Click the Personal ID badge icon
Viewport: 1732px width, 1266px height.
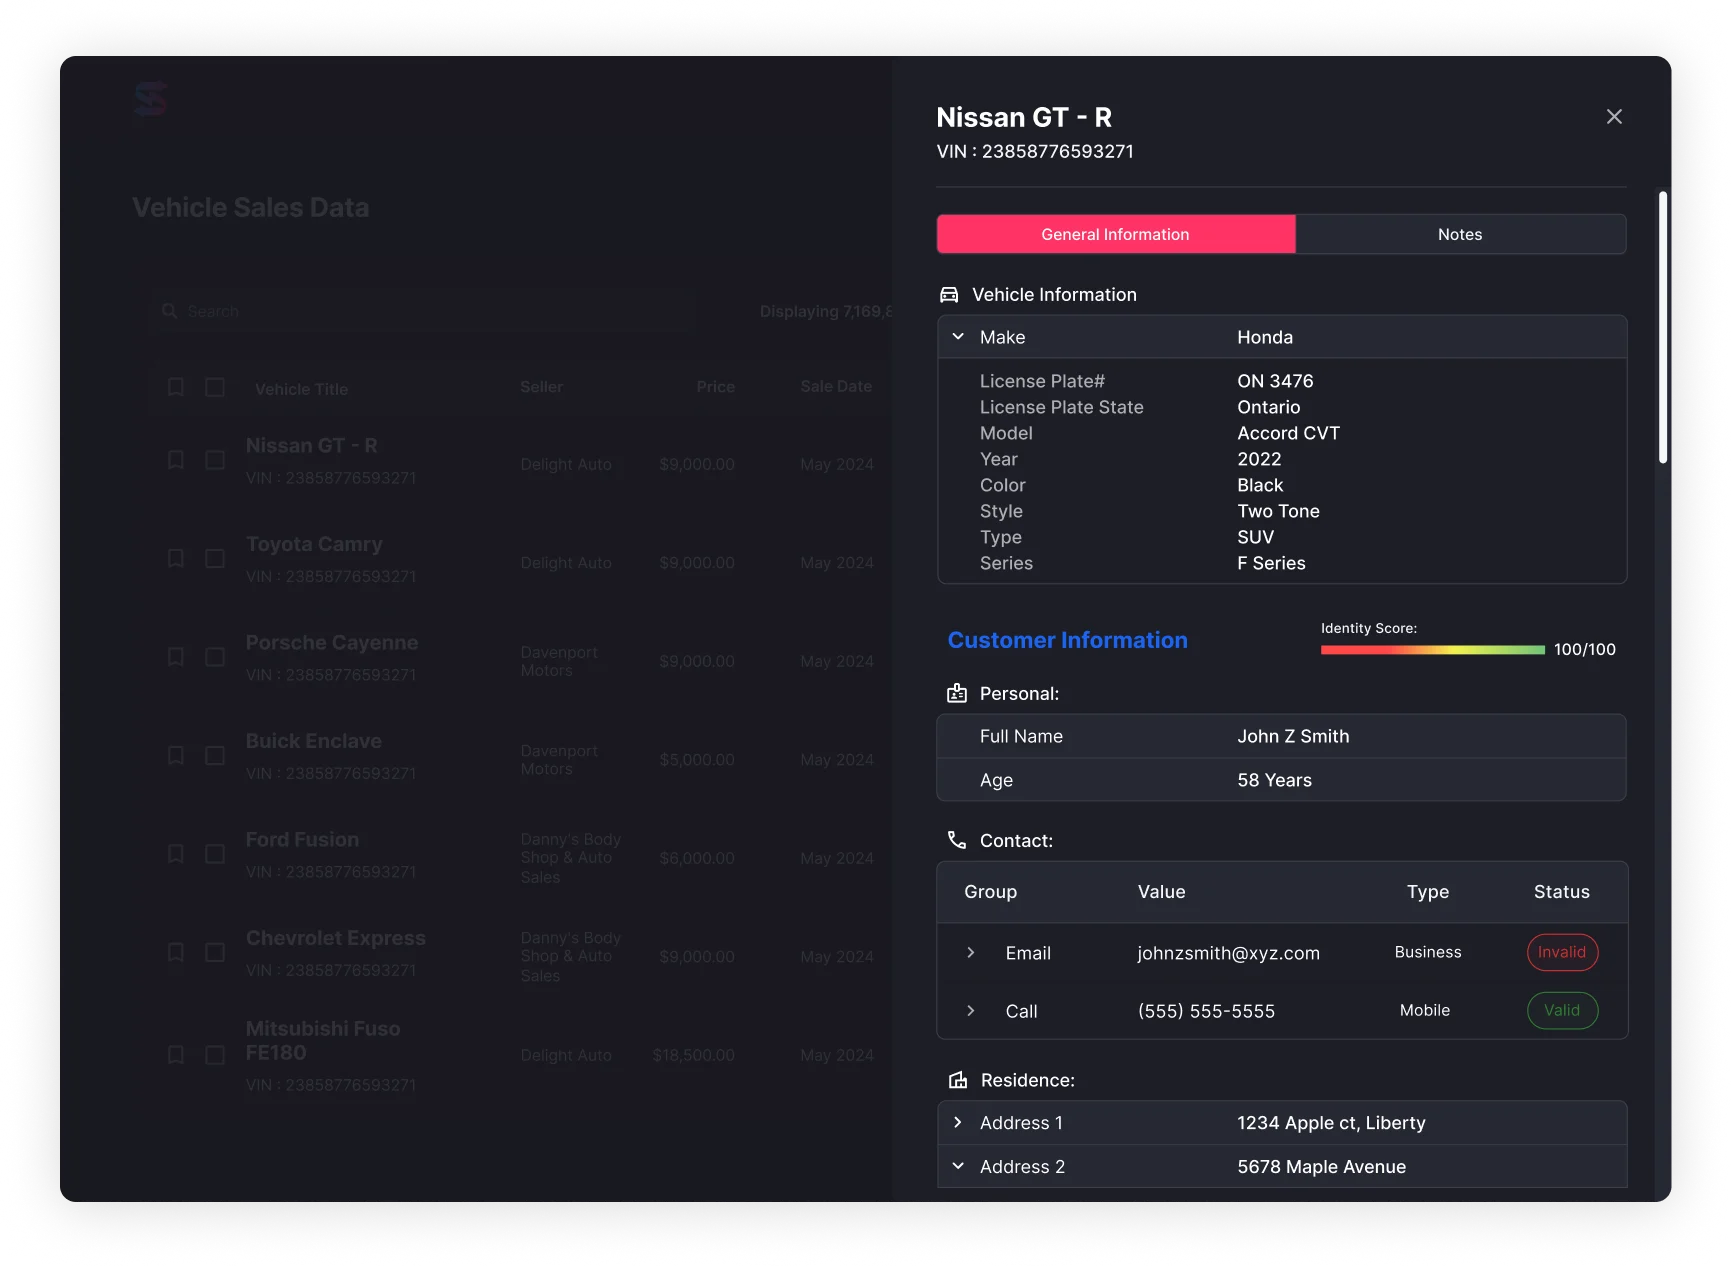tap(957, 693)
